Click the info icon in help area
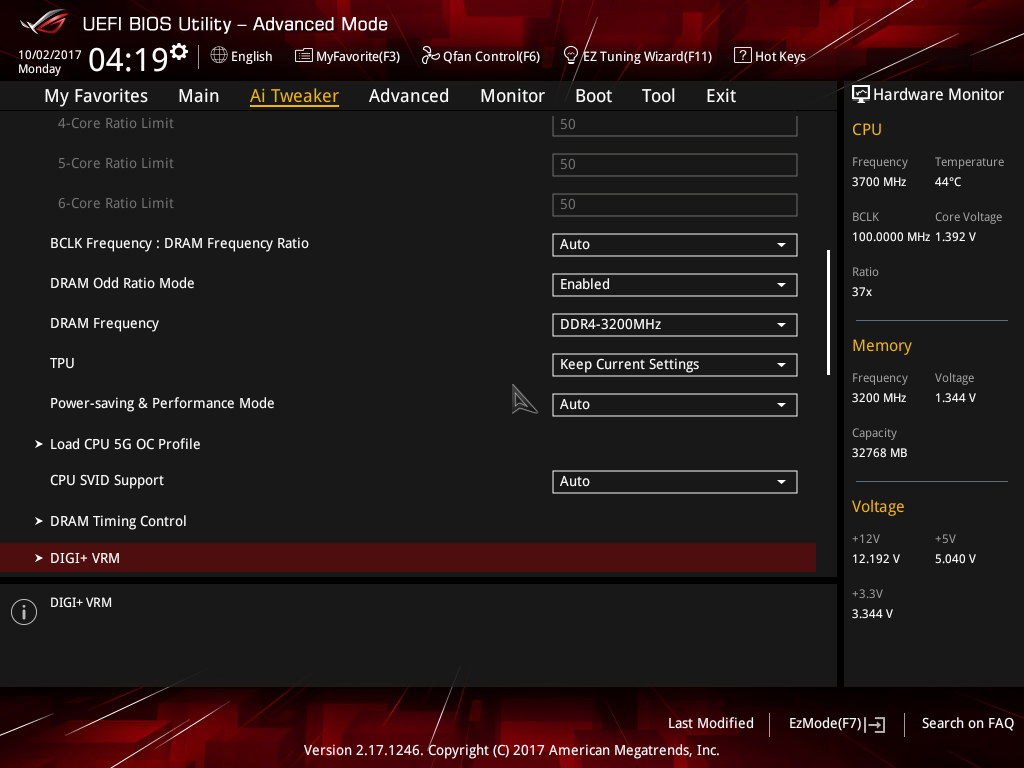1024x768 pixels. [x=24, y=612]
